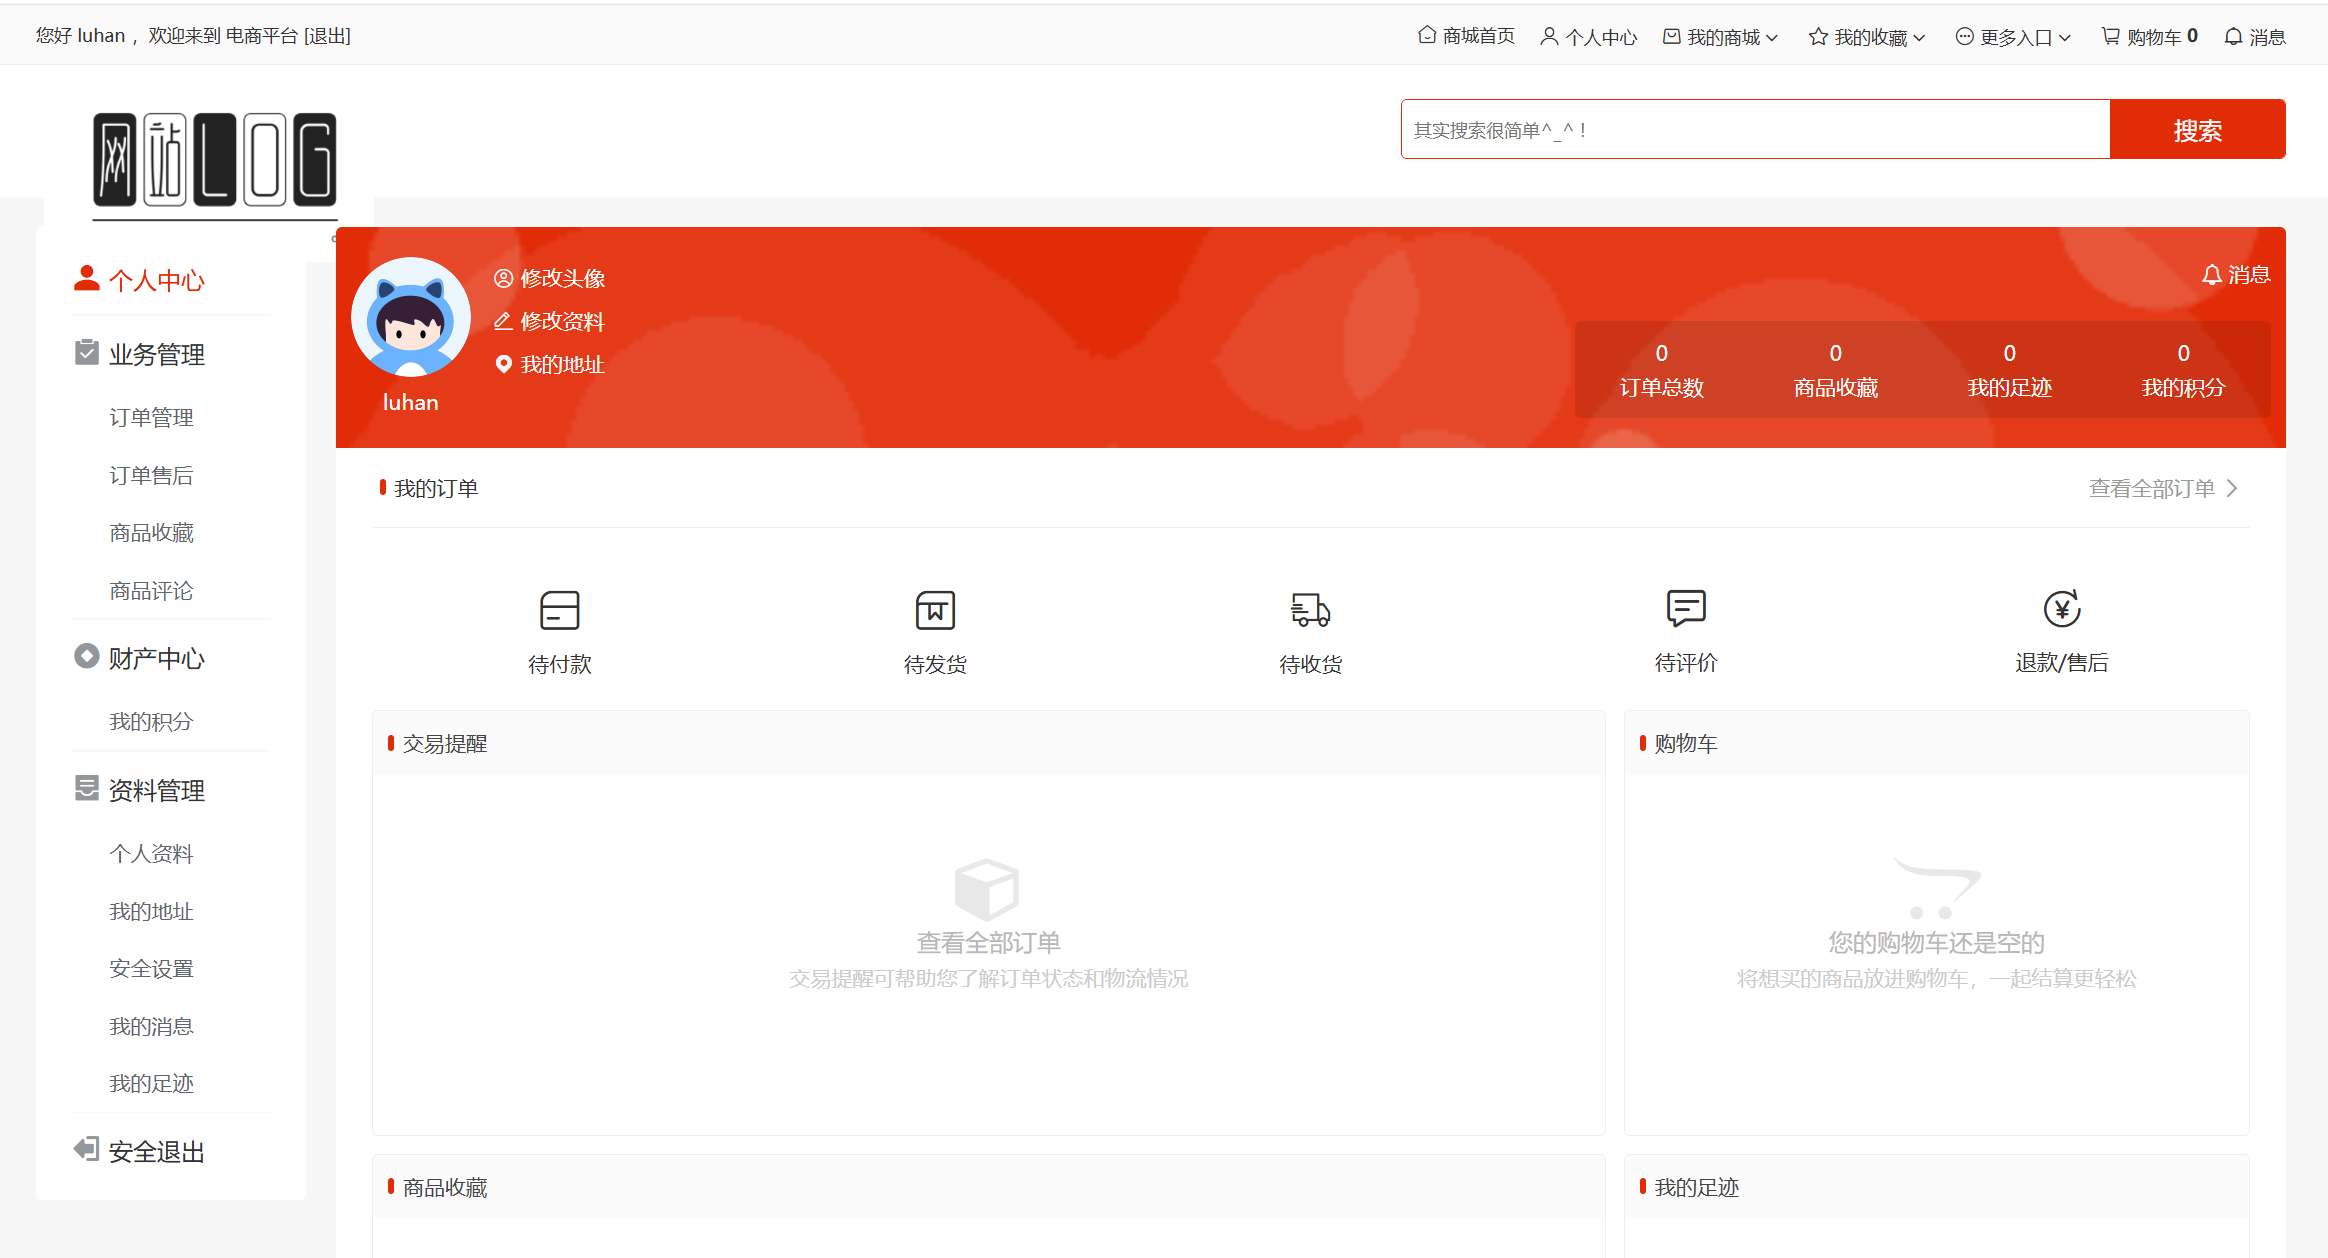Click the shopping cart icon in top bar
The height and width of the screenshot is (1258, 2328).
tap(2110, 36)
